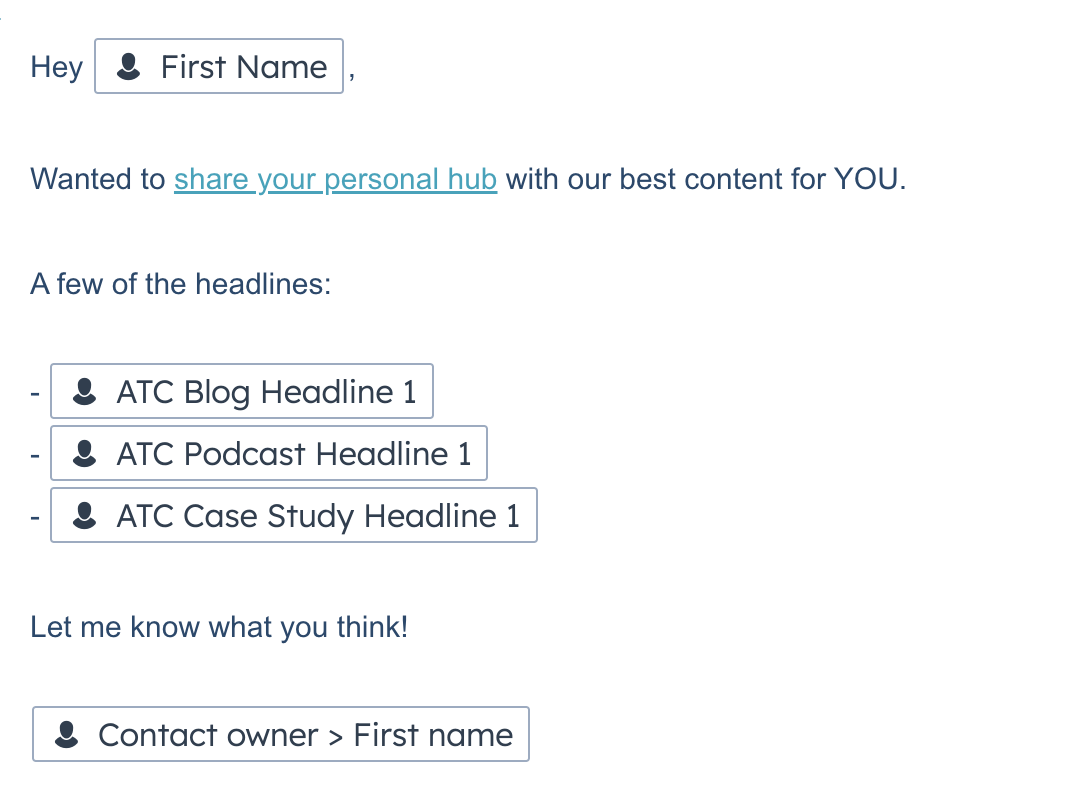
Task: Click the ATC Blog Headline 1 token
Action: pos(241,391)
